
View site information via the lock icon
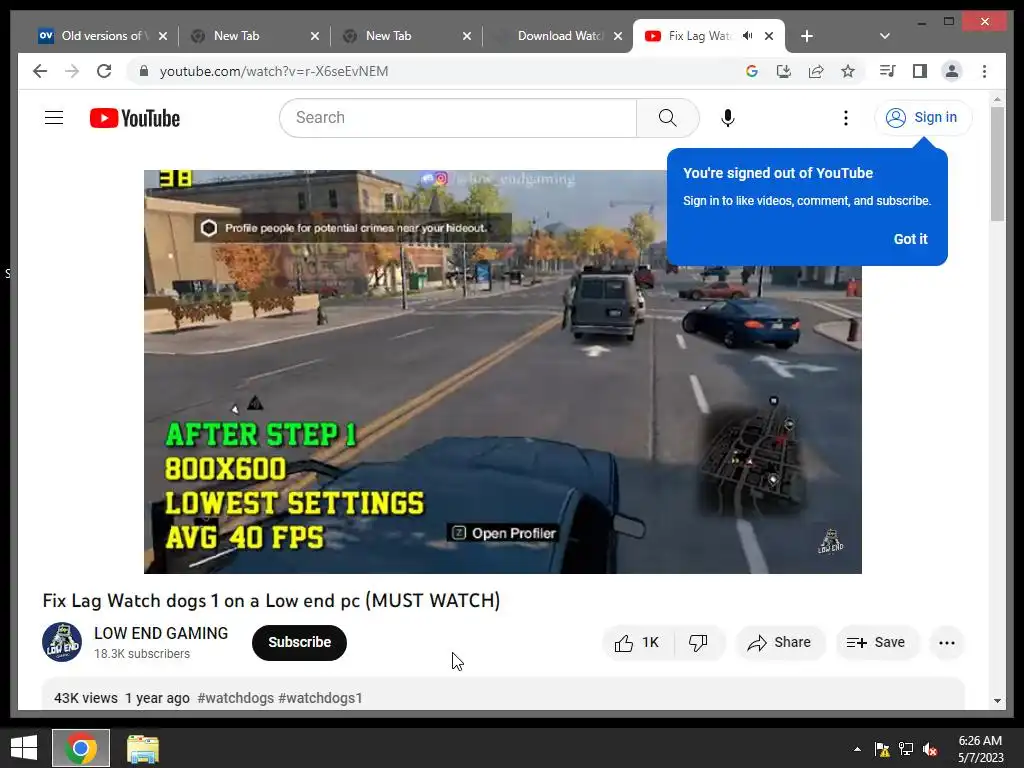click(x=144, y=71)
